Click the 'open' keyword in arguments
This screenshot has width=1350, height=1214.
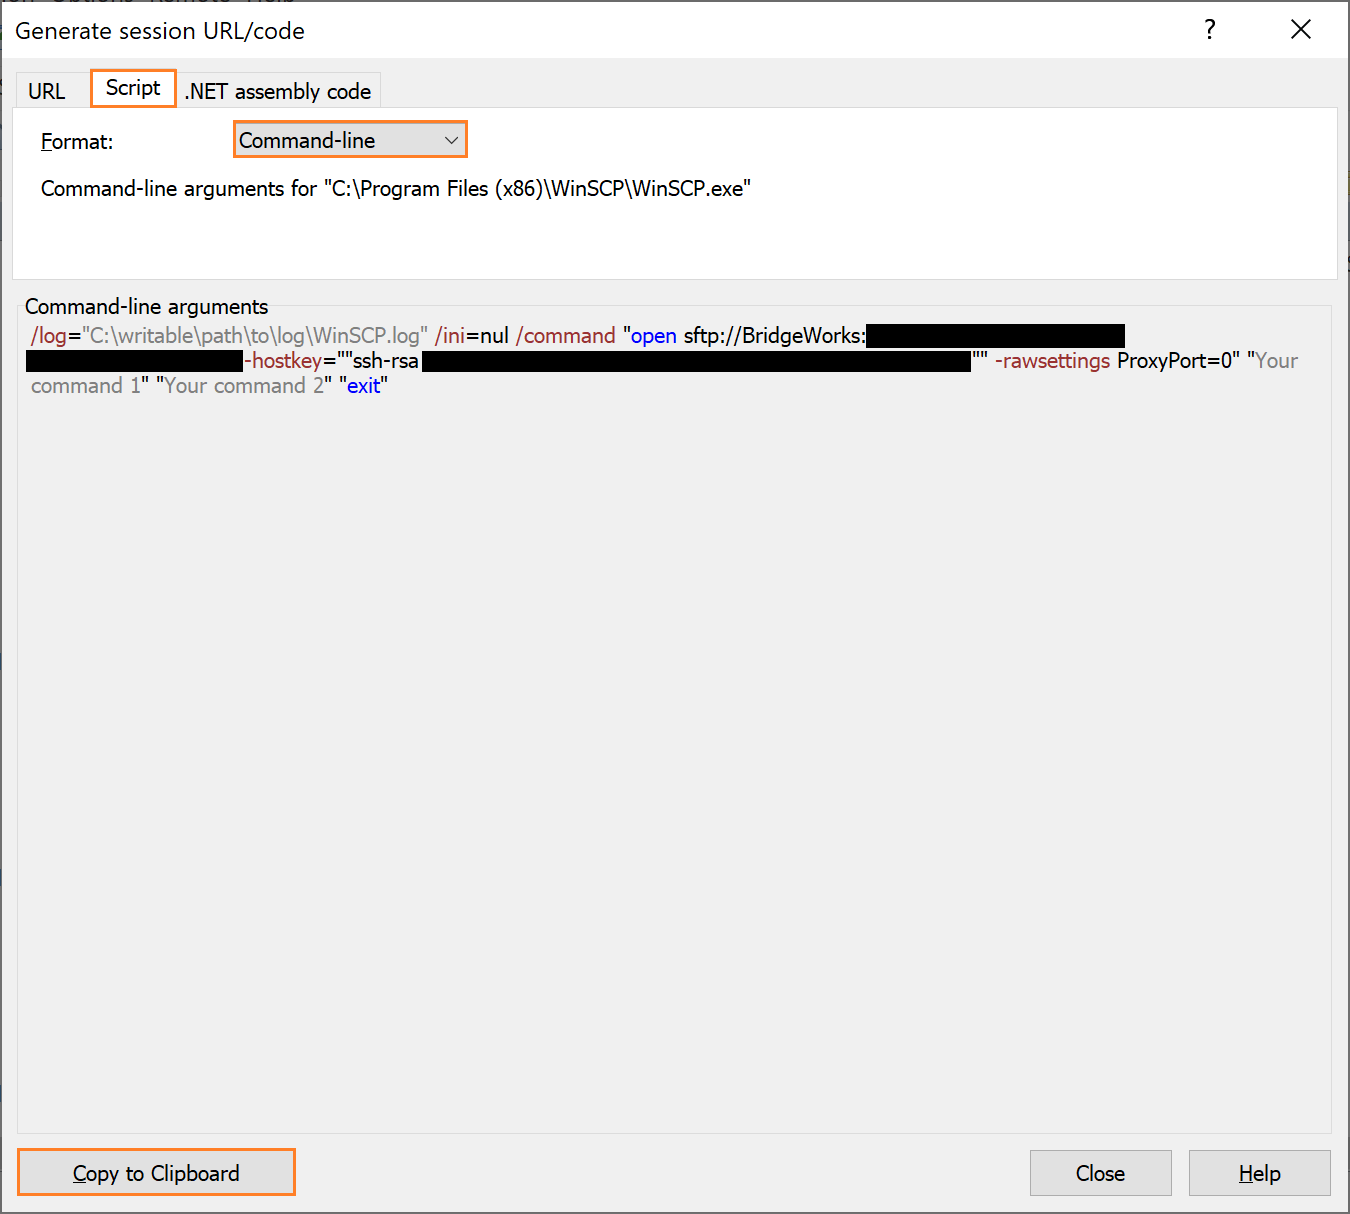(x=653, y=336)
